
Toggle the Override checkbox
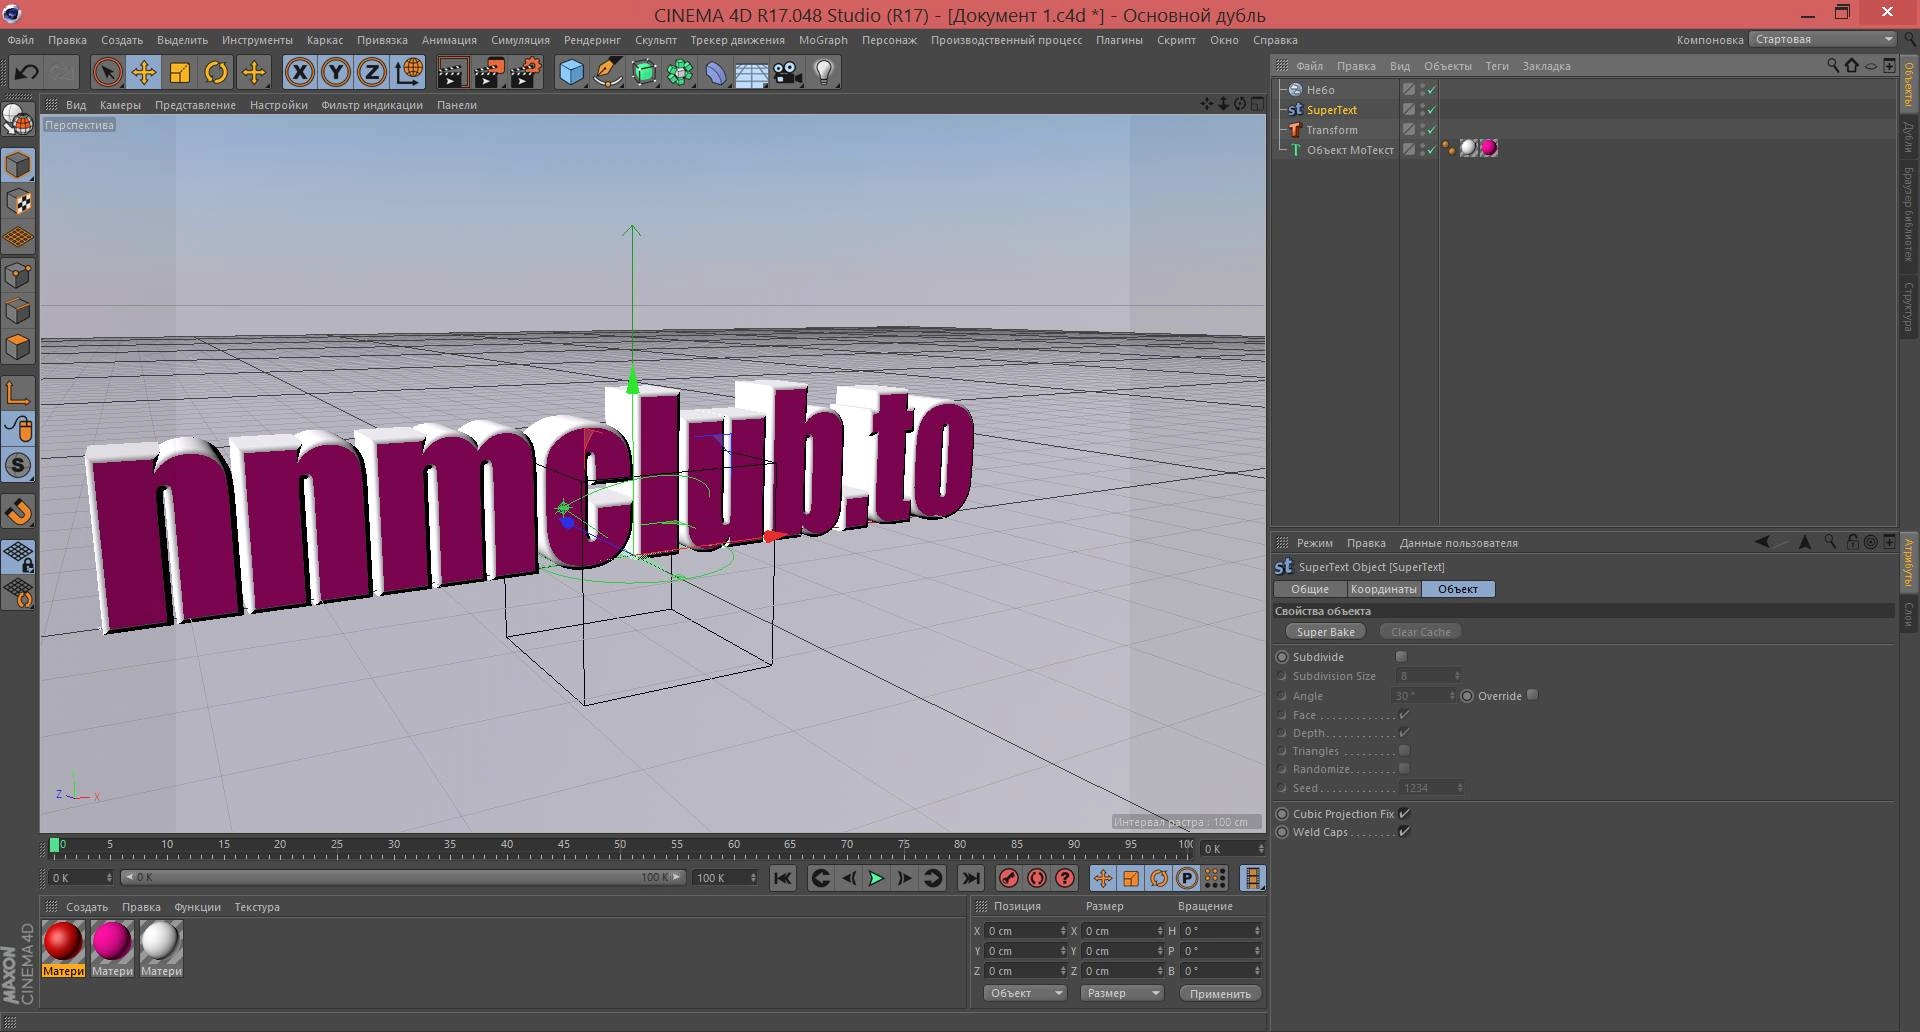(1532, 695)
